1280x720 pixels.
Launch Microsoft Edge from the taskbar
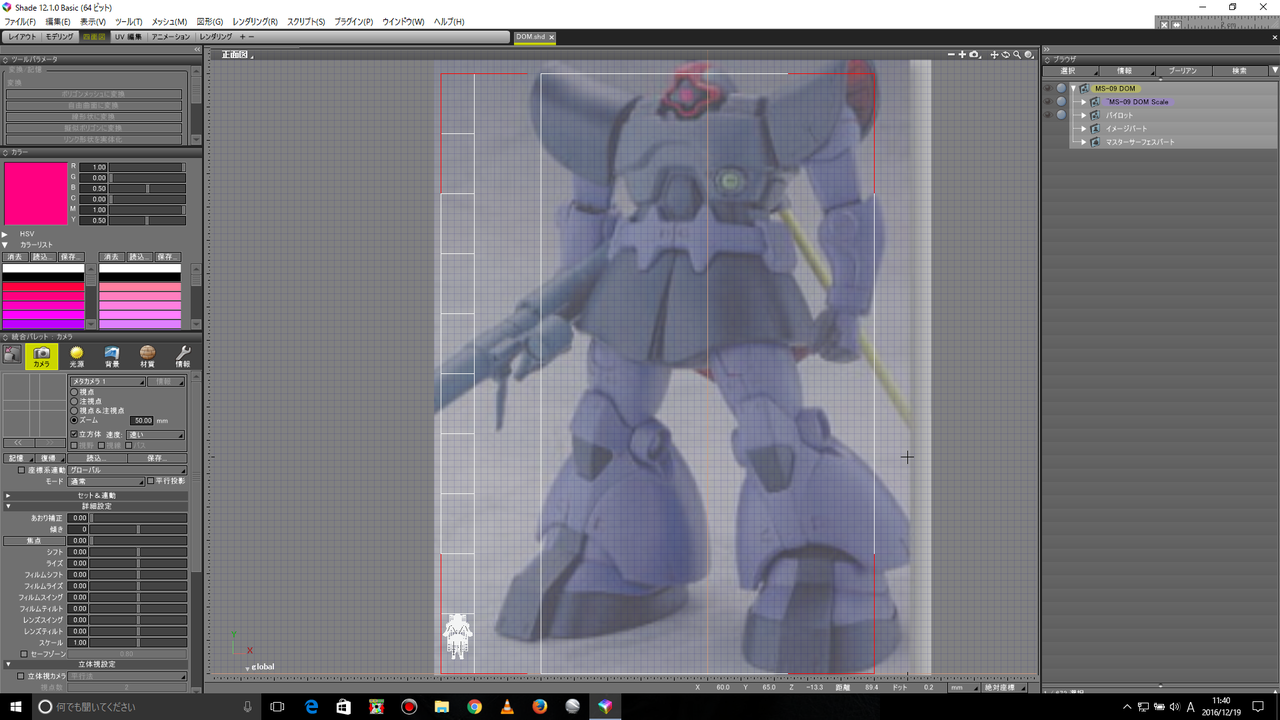(311, 706)
